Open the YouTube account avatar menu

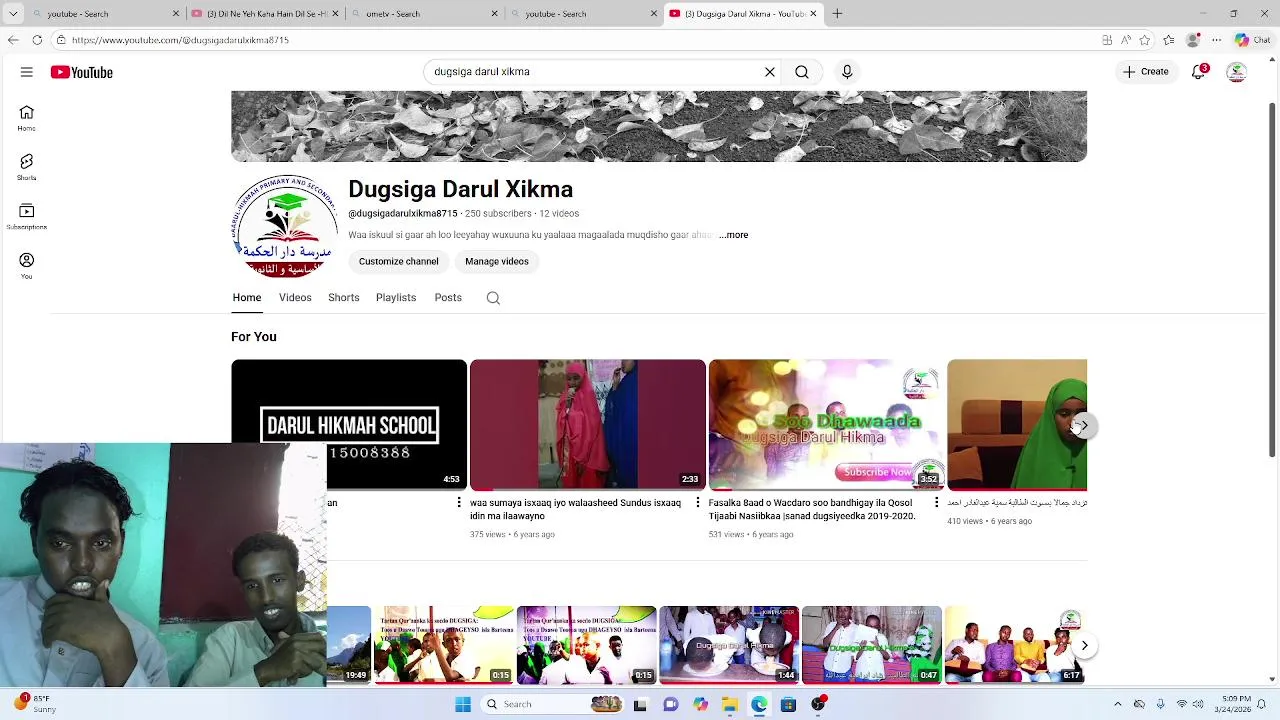pos(1237,72)
